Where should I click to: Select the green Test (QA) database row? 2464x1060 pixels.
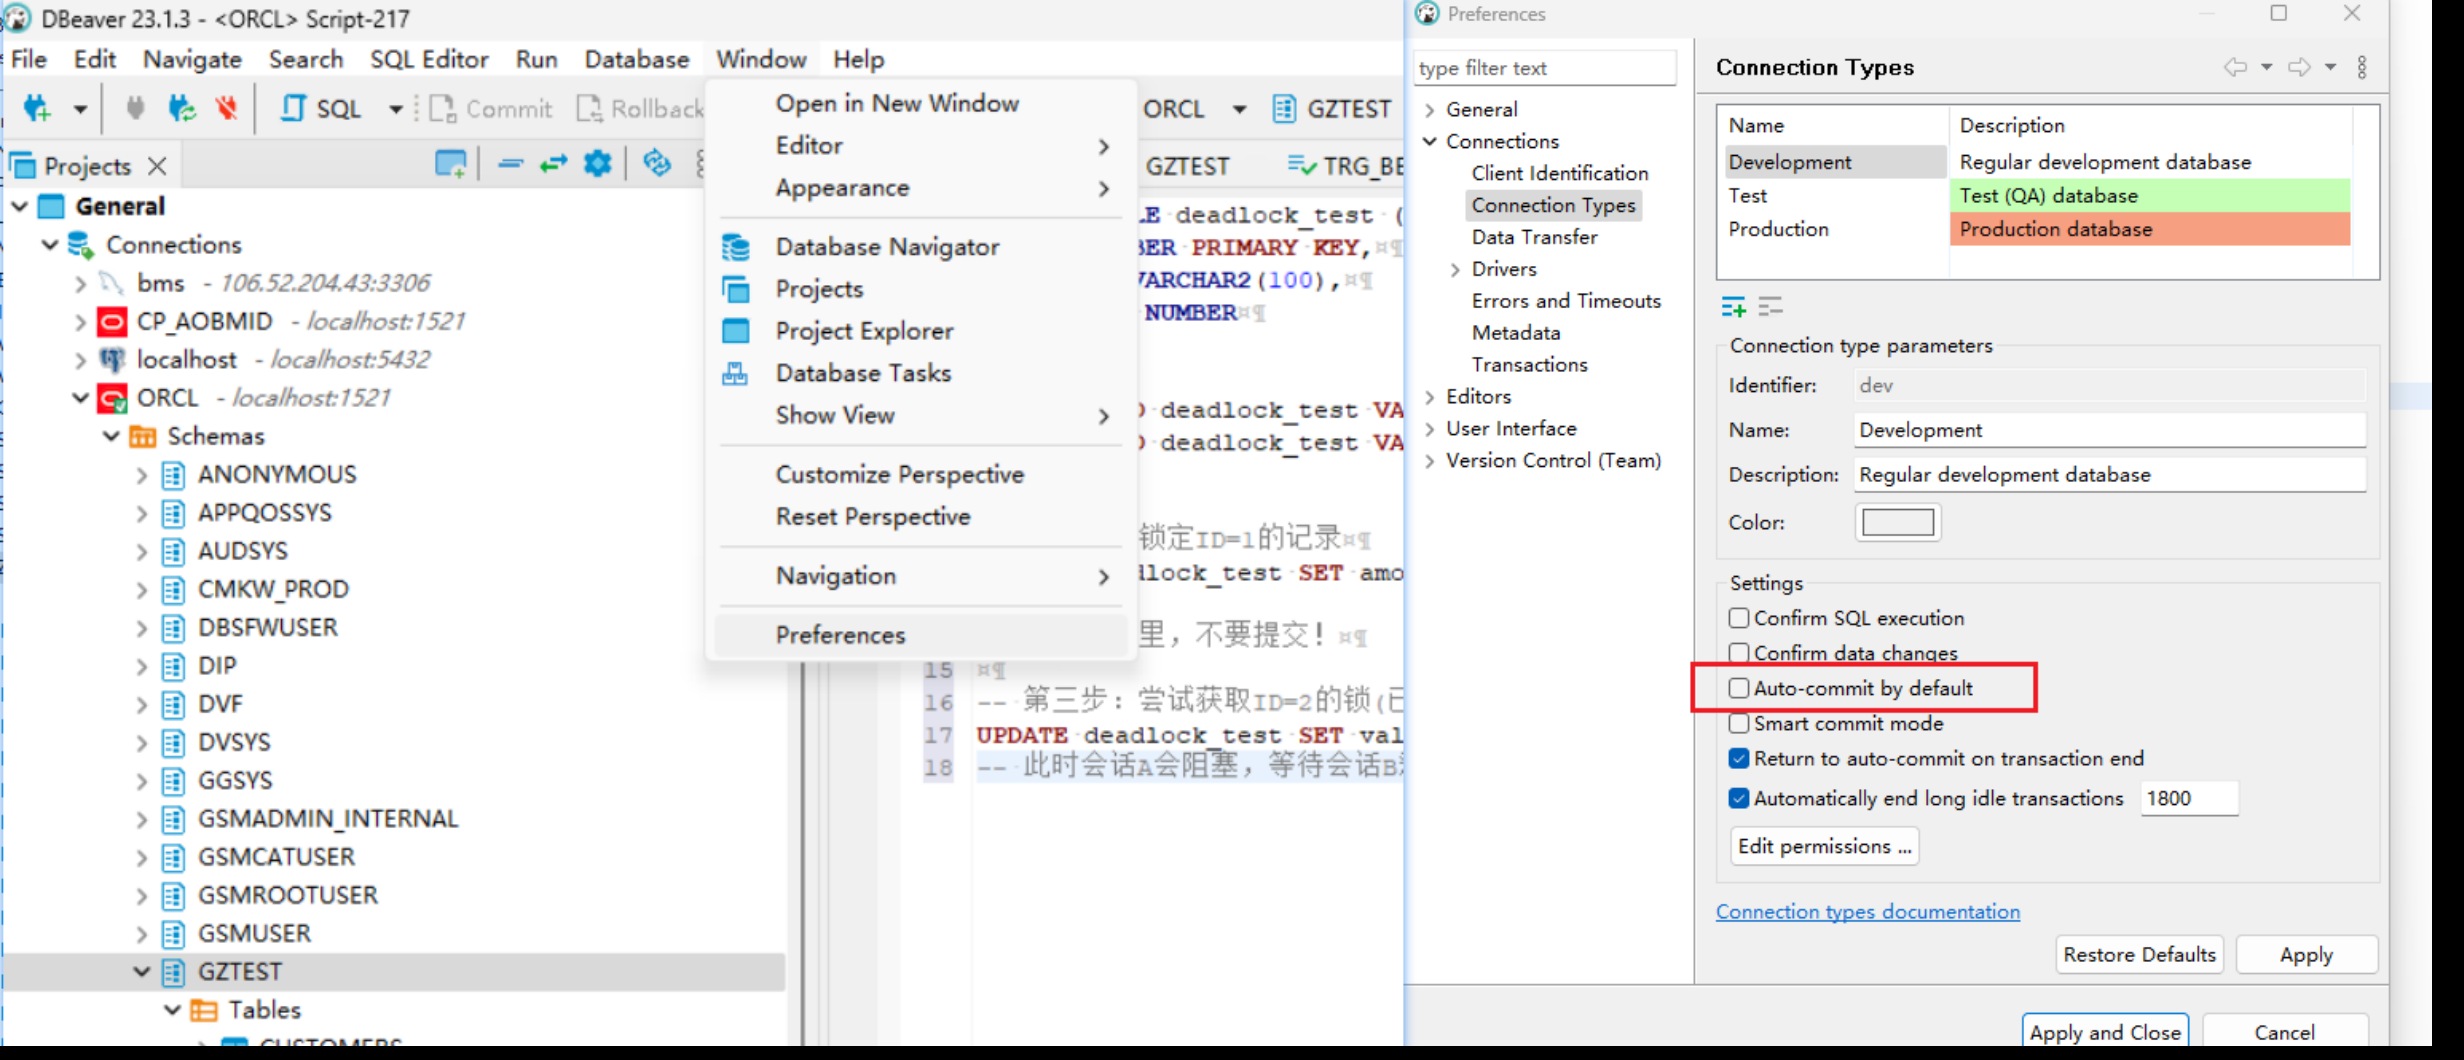click(2149, 195)
